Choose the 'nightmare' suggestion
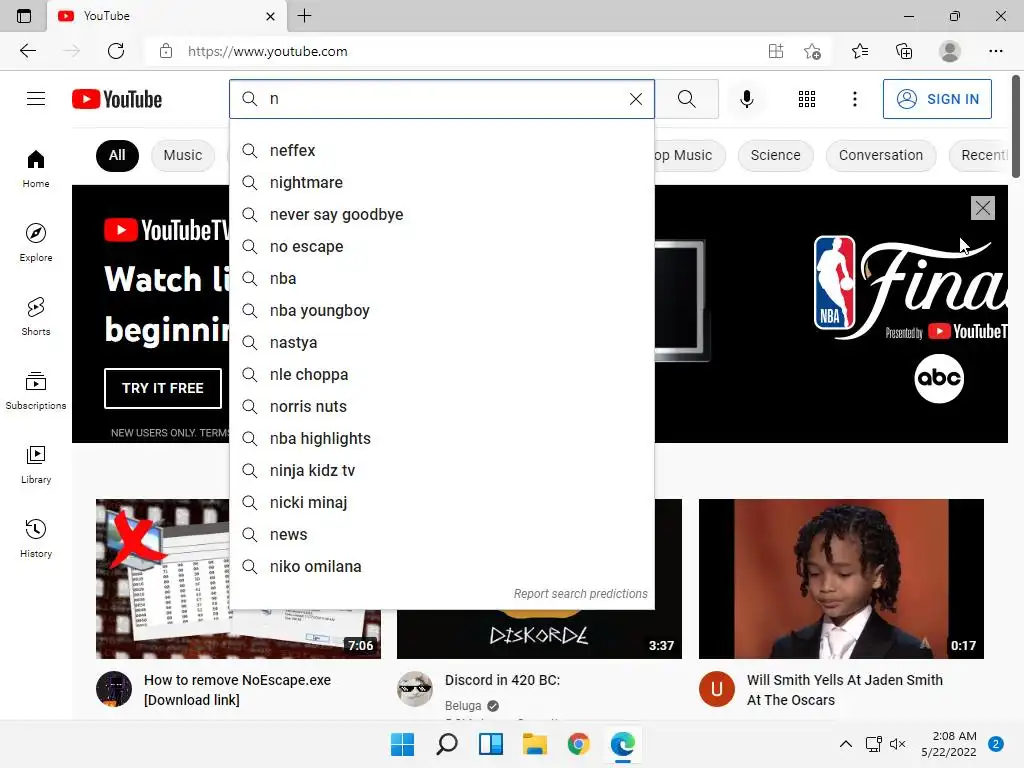1024x768 pixels. coord(441,182)
